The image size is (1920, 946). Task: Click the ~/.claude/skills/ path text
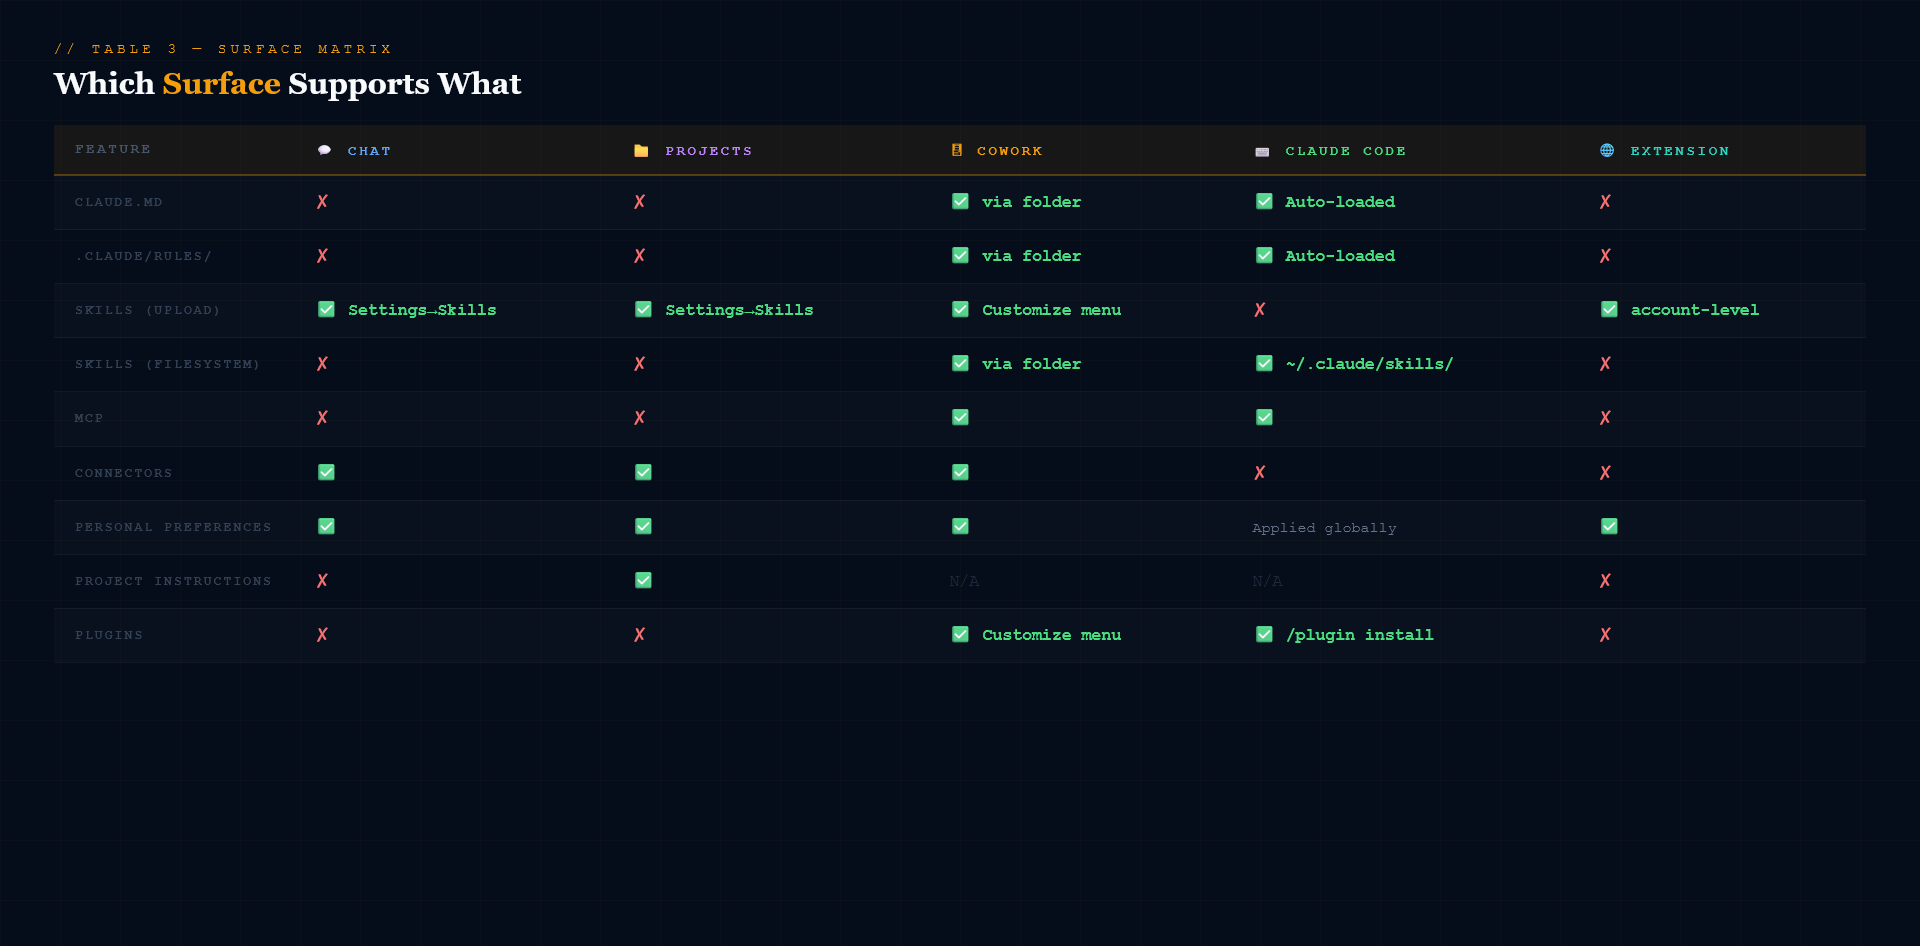click(1369, 364)
